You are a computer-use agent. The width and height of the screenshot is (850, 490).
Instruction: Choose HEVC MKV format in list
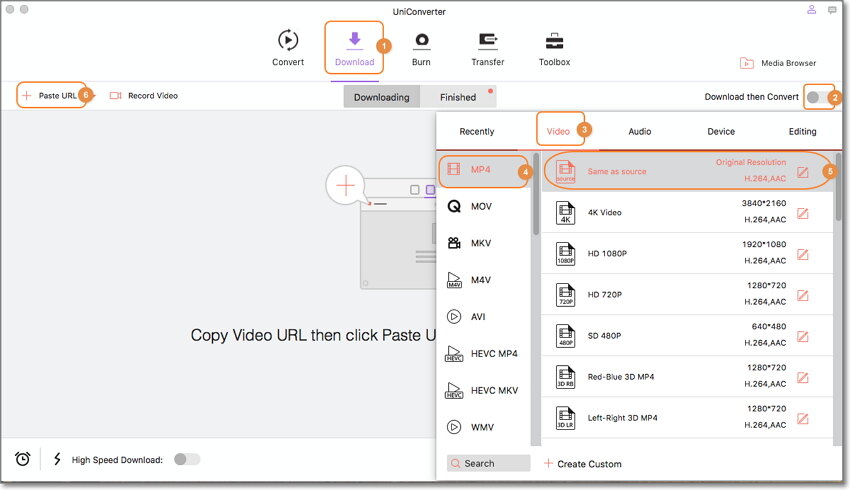pyautogui.click(x=484, y=391)
